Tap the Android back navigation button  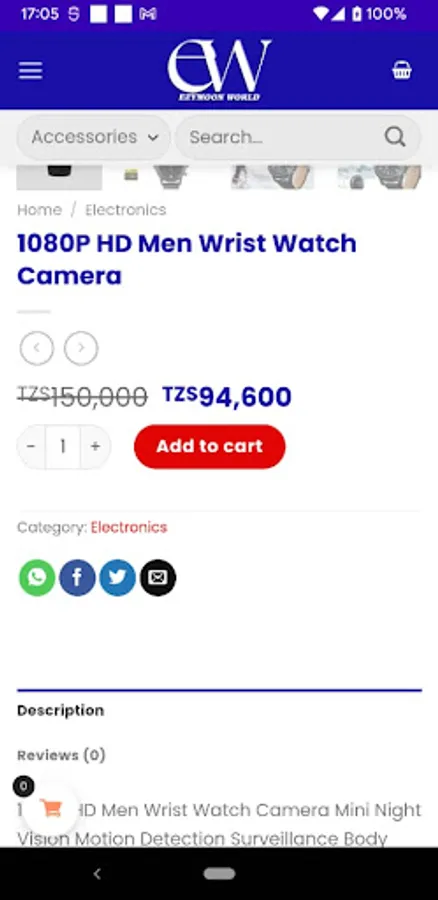click(97, 874)
